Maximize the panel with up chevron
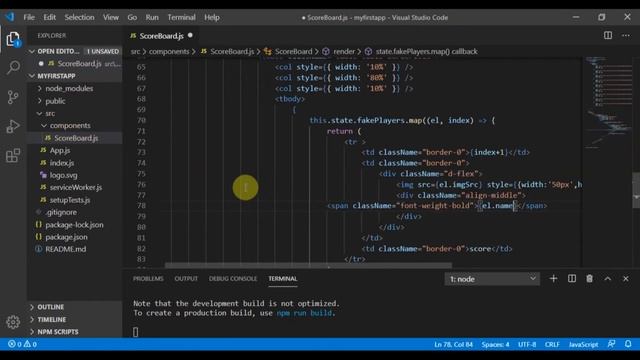This screenshot has width=640, height=360. tap(608, 279)
